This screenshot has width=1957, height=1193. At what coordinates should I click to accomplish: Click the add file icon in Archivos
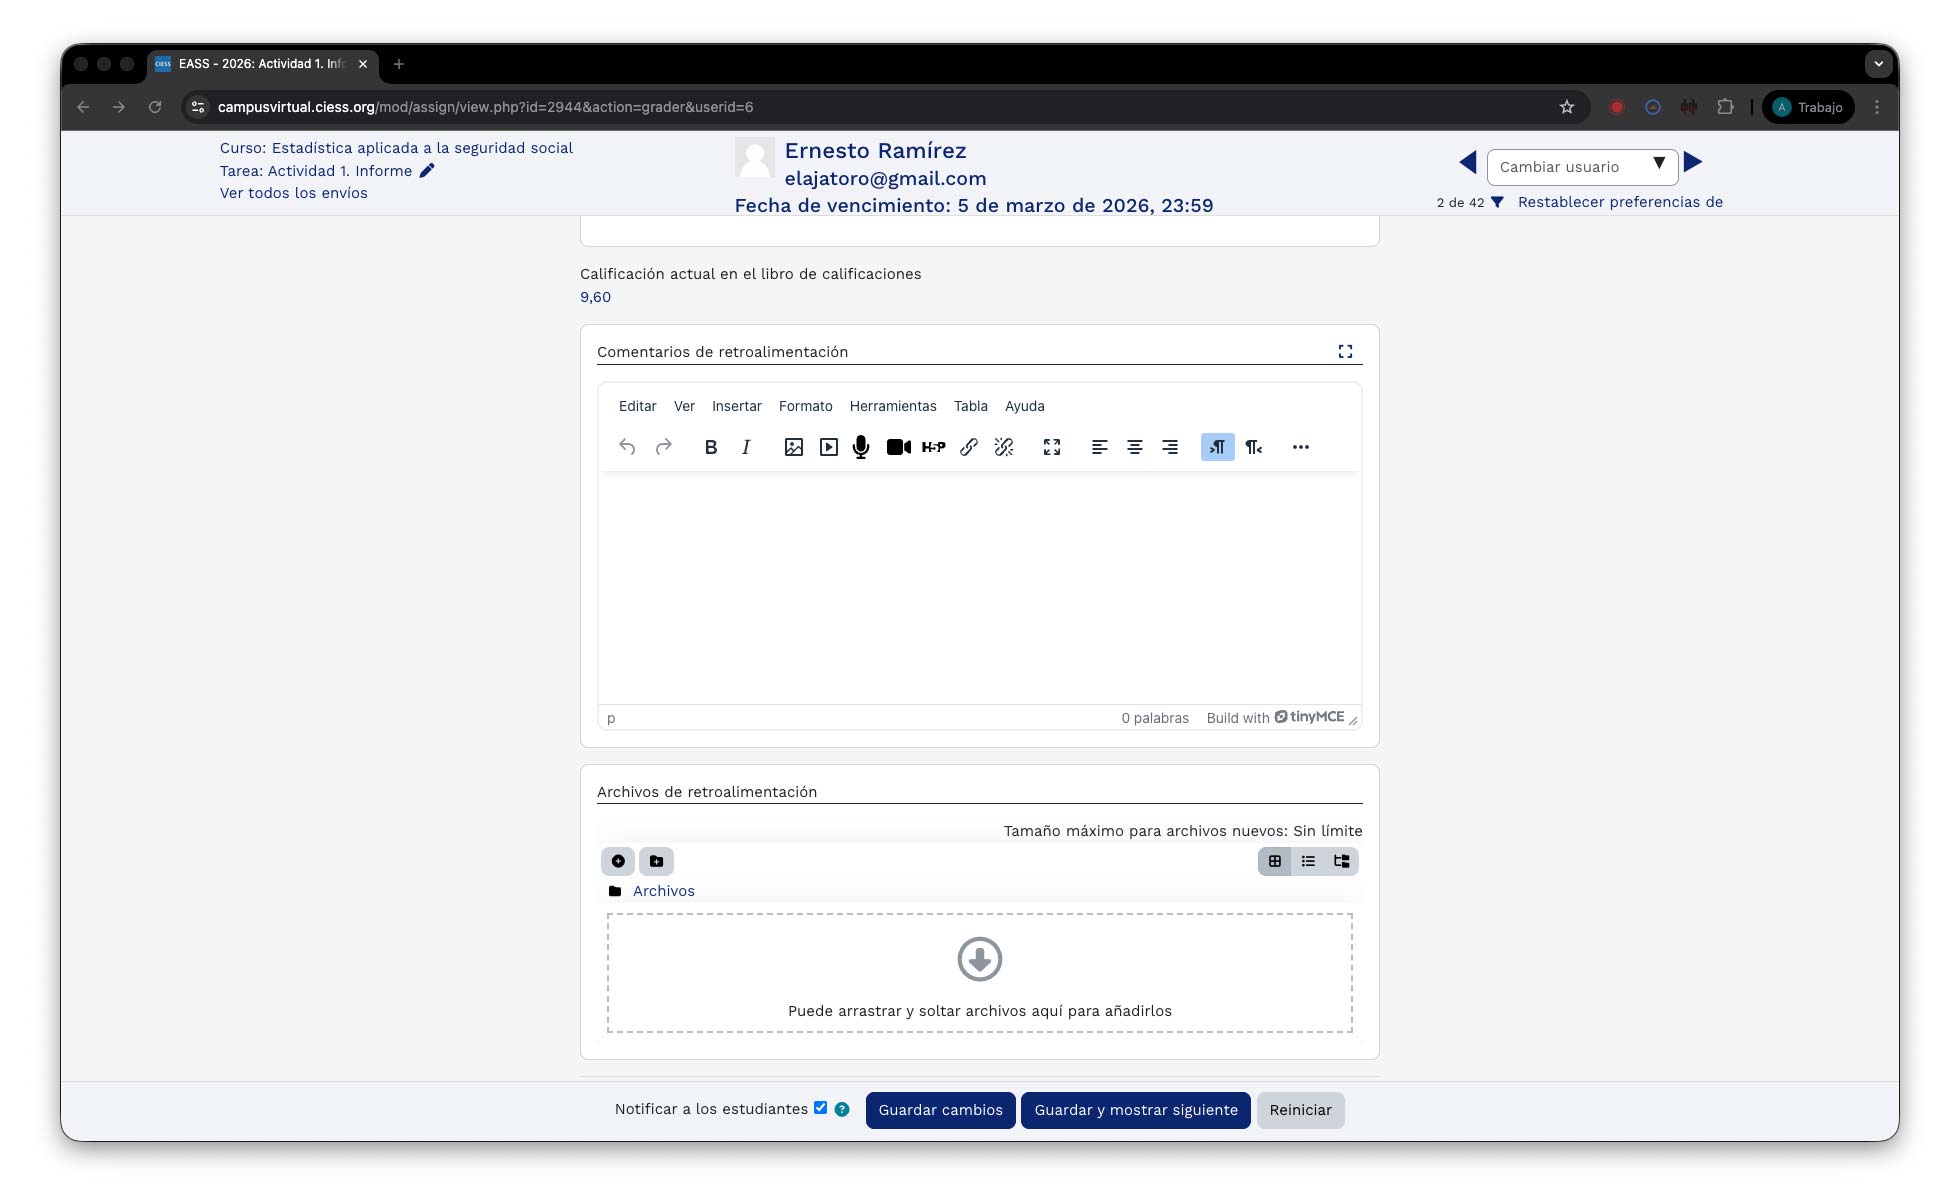(x=618, y=861)
